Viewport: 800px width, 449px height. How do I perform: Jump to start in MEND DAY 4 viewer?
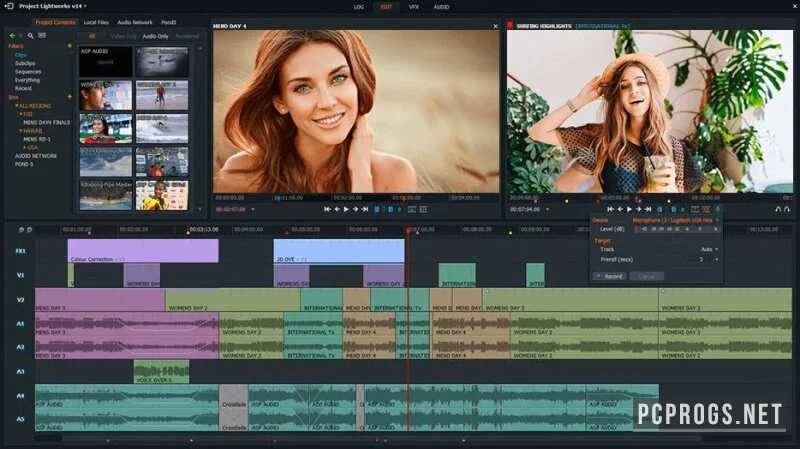[x=327, y=209]
